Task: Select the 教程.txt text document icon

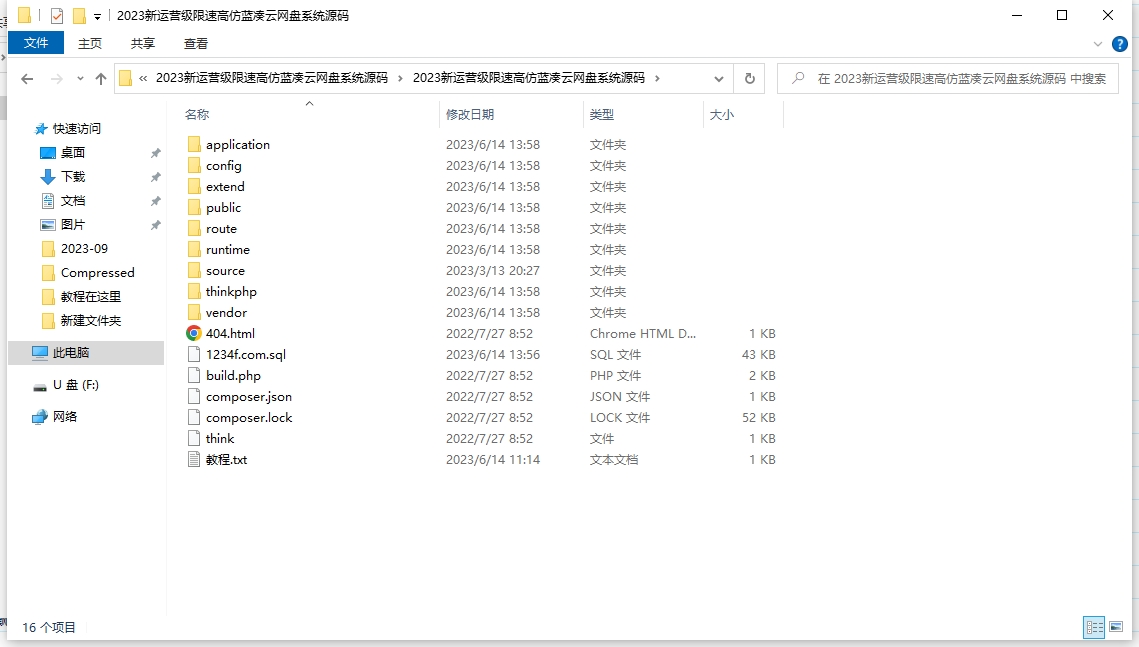Action: [194, 460]
